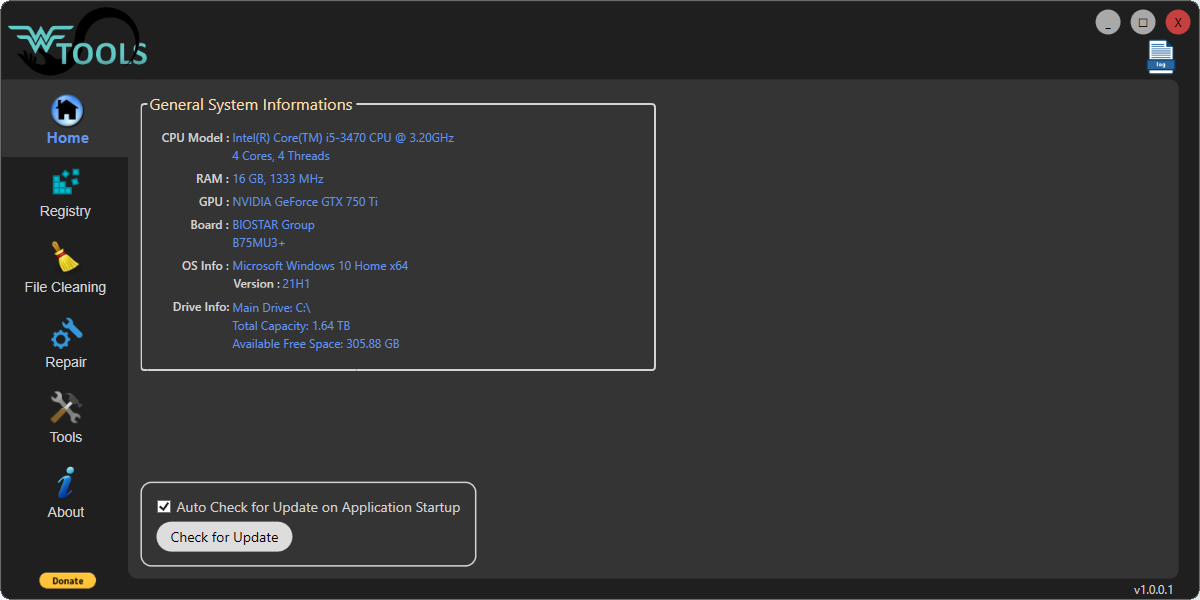Select the B75MU3+ board model text

coord(259,243)
